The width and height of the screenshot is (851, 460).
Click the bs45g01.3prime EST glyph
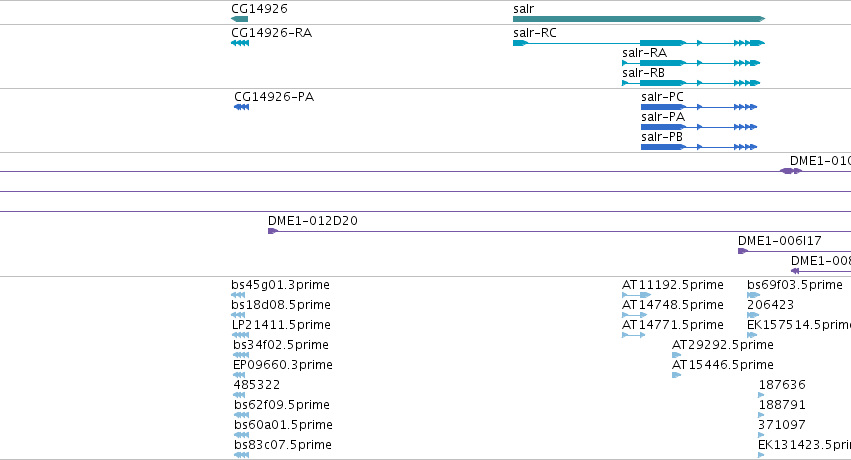pos(238,295)
